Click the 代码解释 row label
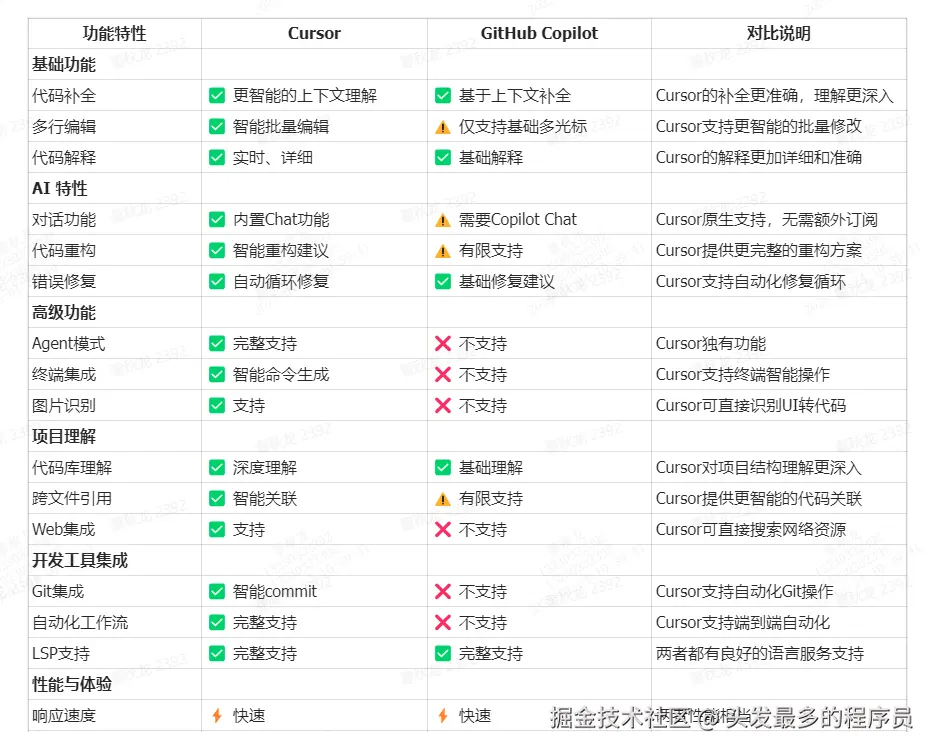 click(x=64, y=157)
